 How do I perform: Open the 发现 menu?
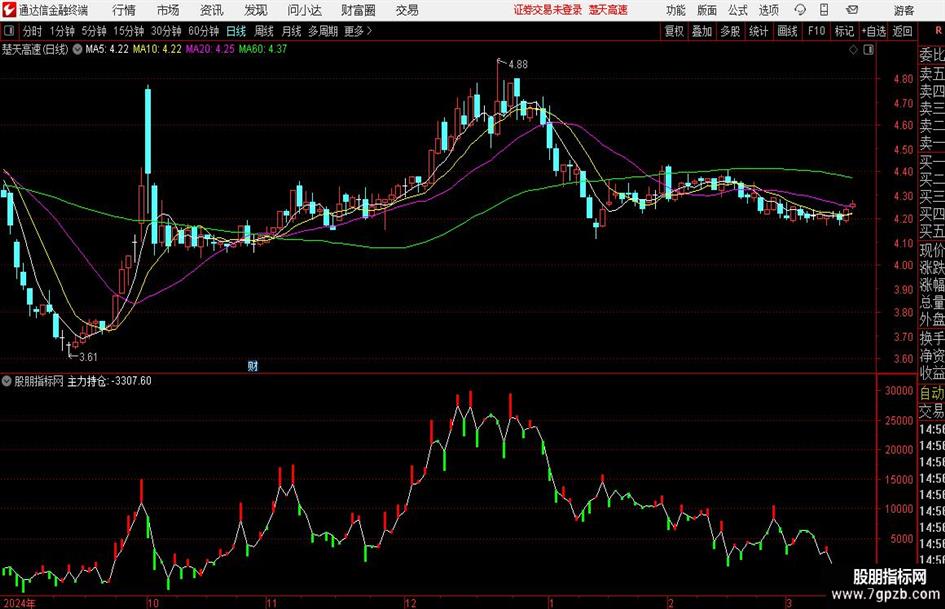pos(256,10)
